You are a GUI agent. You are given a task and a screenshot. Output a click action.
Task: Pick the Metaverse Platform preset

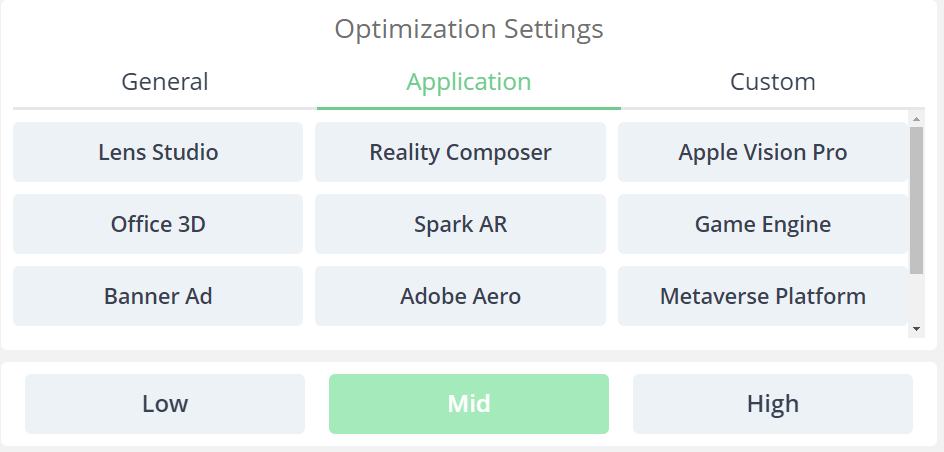763,296
